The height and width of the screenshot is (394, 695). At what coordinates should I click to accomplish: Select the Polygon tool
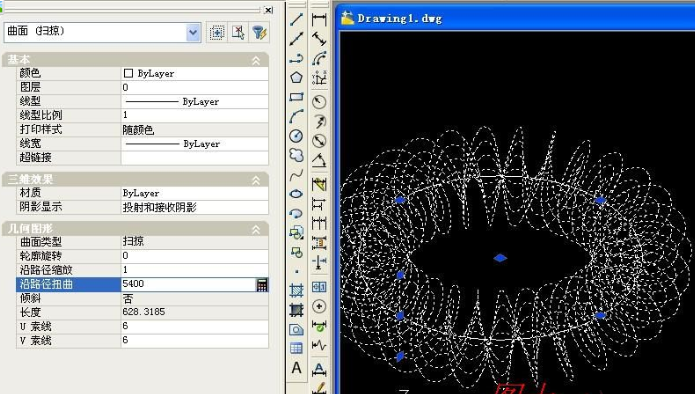(297, 78)
